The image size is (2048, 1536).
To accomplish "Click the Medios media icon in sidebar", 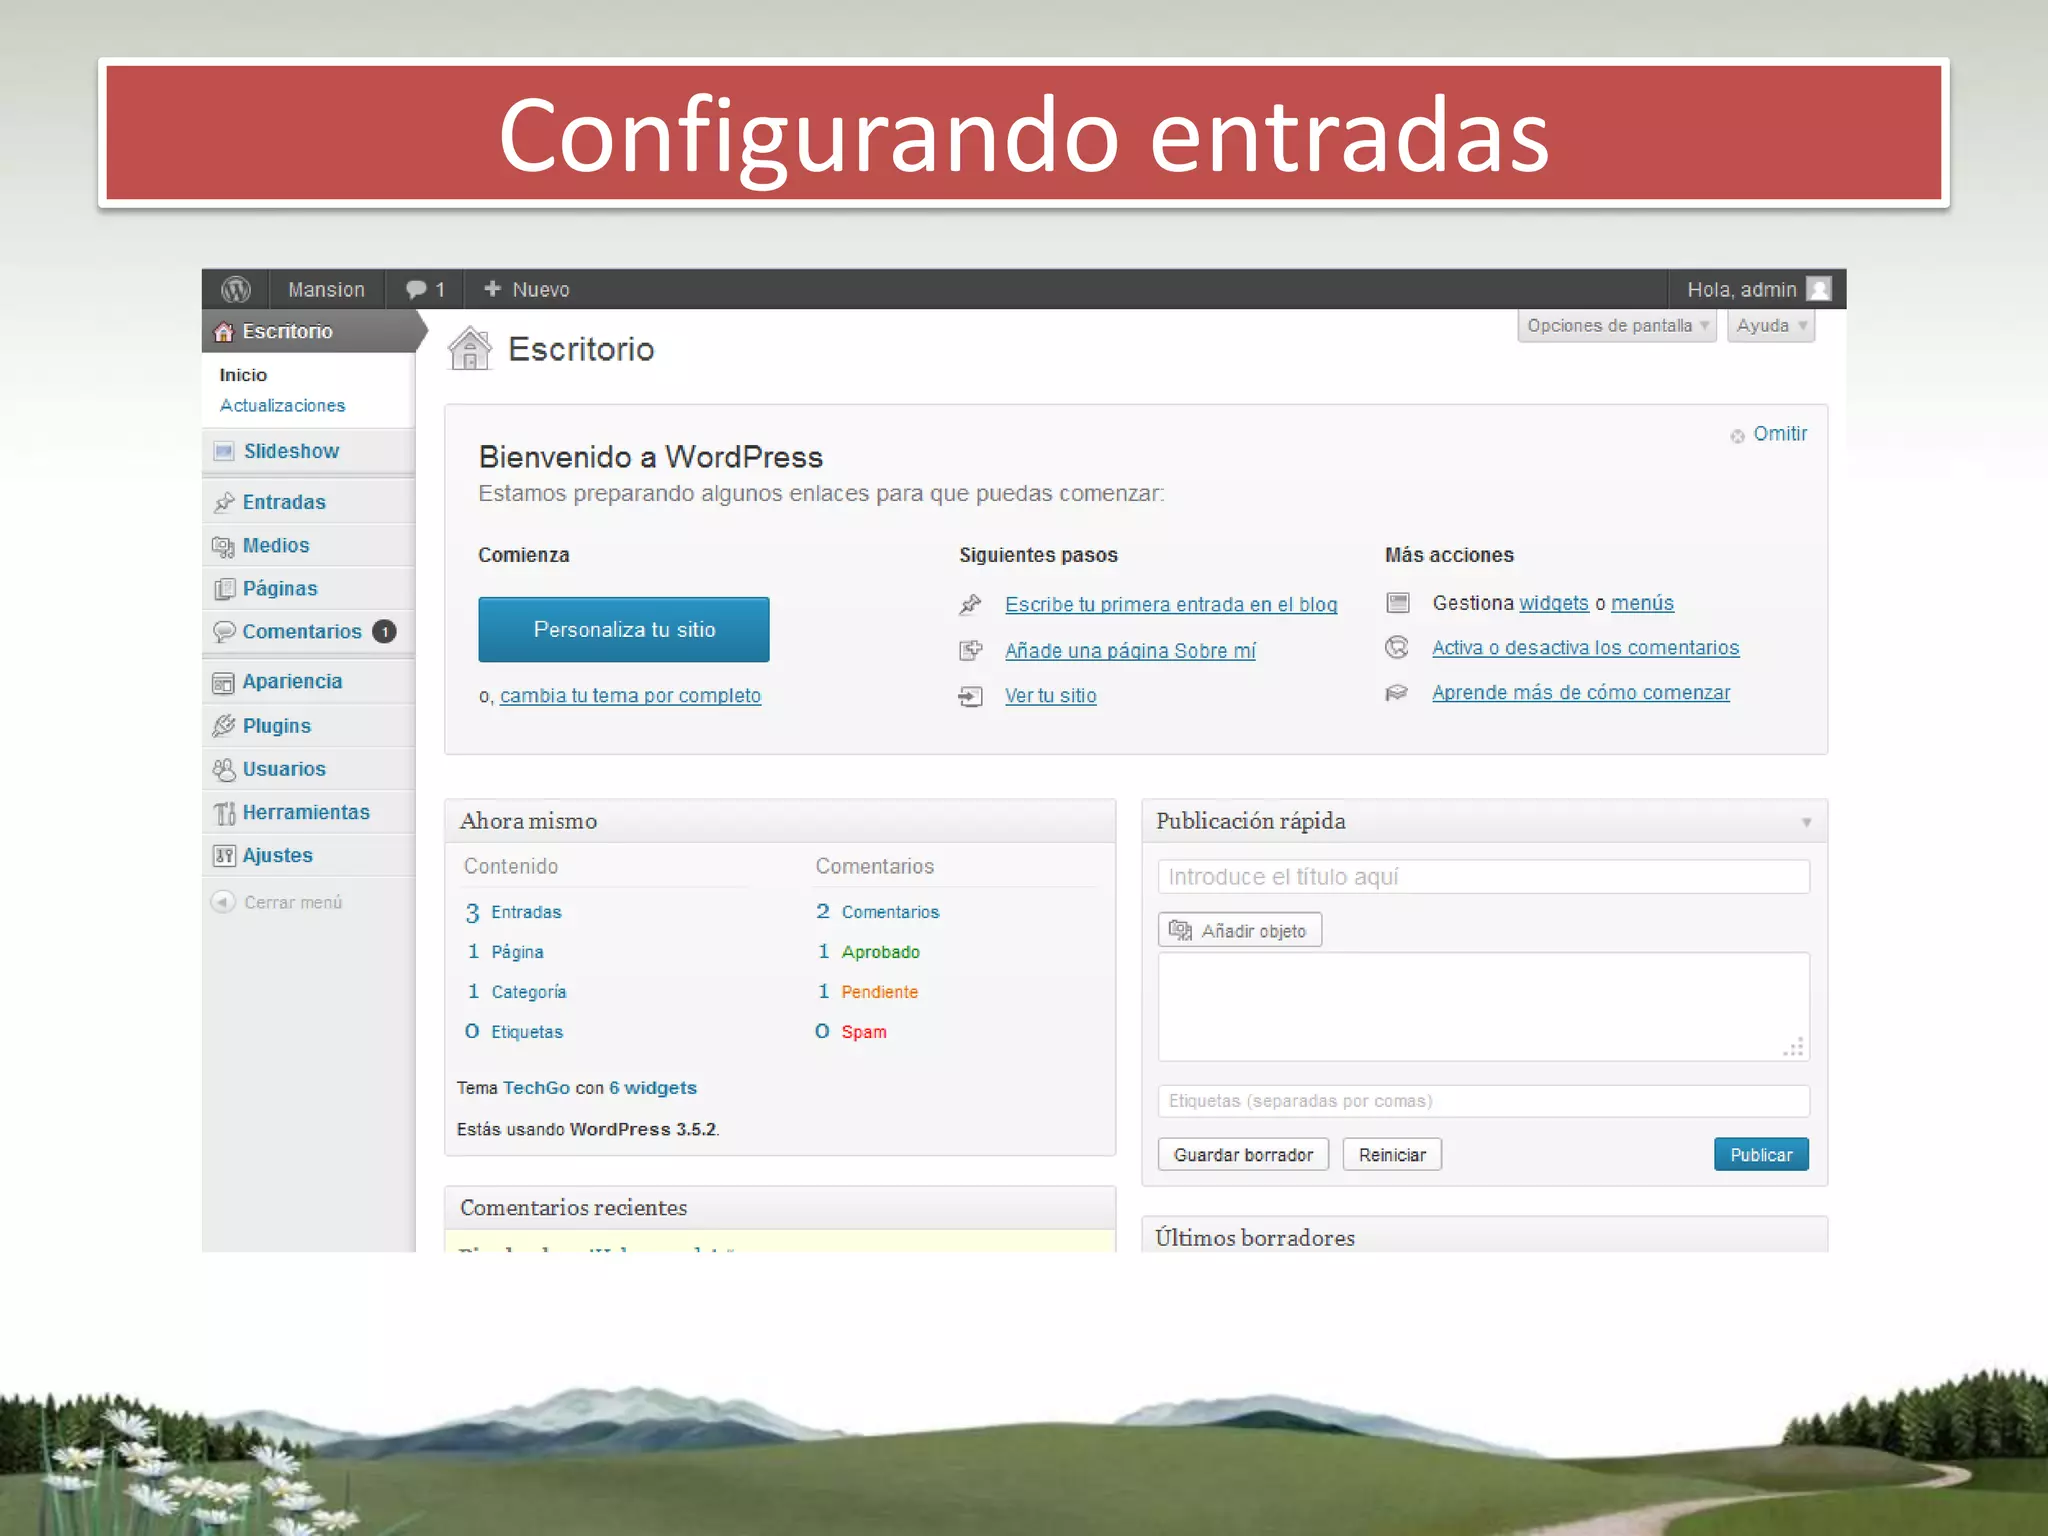I will (x=223, y=546).
